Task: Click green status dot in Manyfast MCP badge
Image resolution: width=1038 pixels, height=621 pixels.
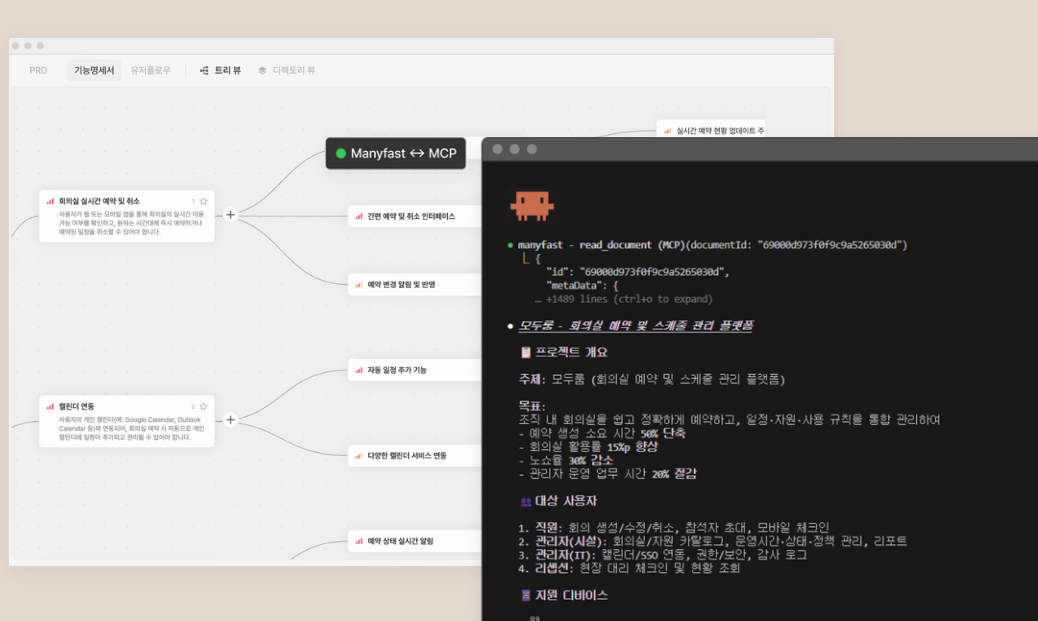Action: pyautogui.click(x=341, y=154)
